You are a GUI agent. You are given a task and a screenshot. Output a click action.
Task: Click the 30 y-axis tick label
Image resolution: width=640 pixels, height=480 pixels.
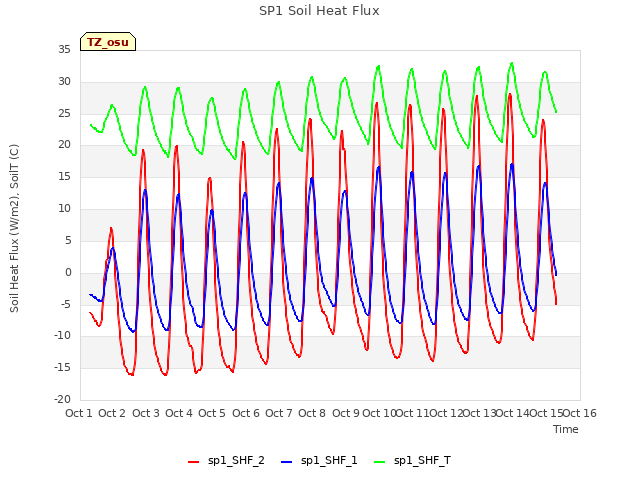pyautogui.click(x=64, y=81)
